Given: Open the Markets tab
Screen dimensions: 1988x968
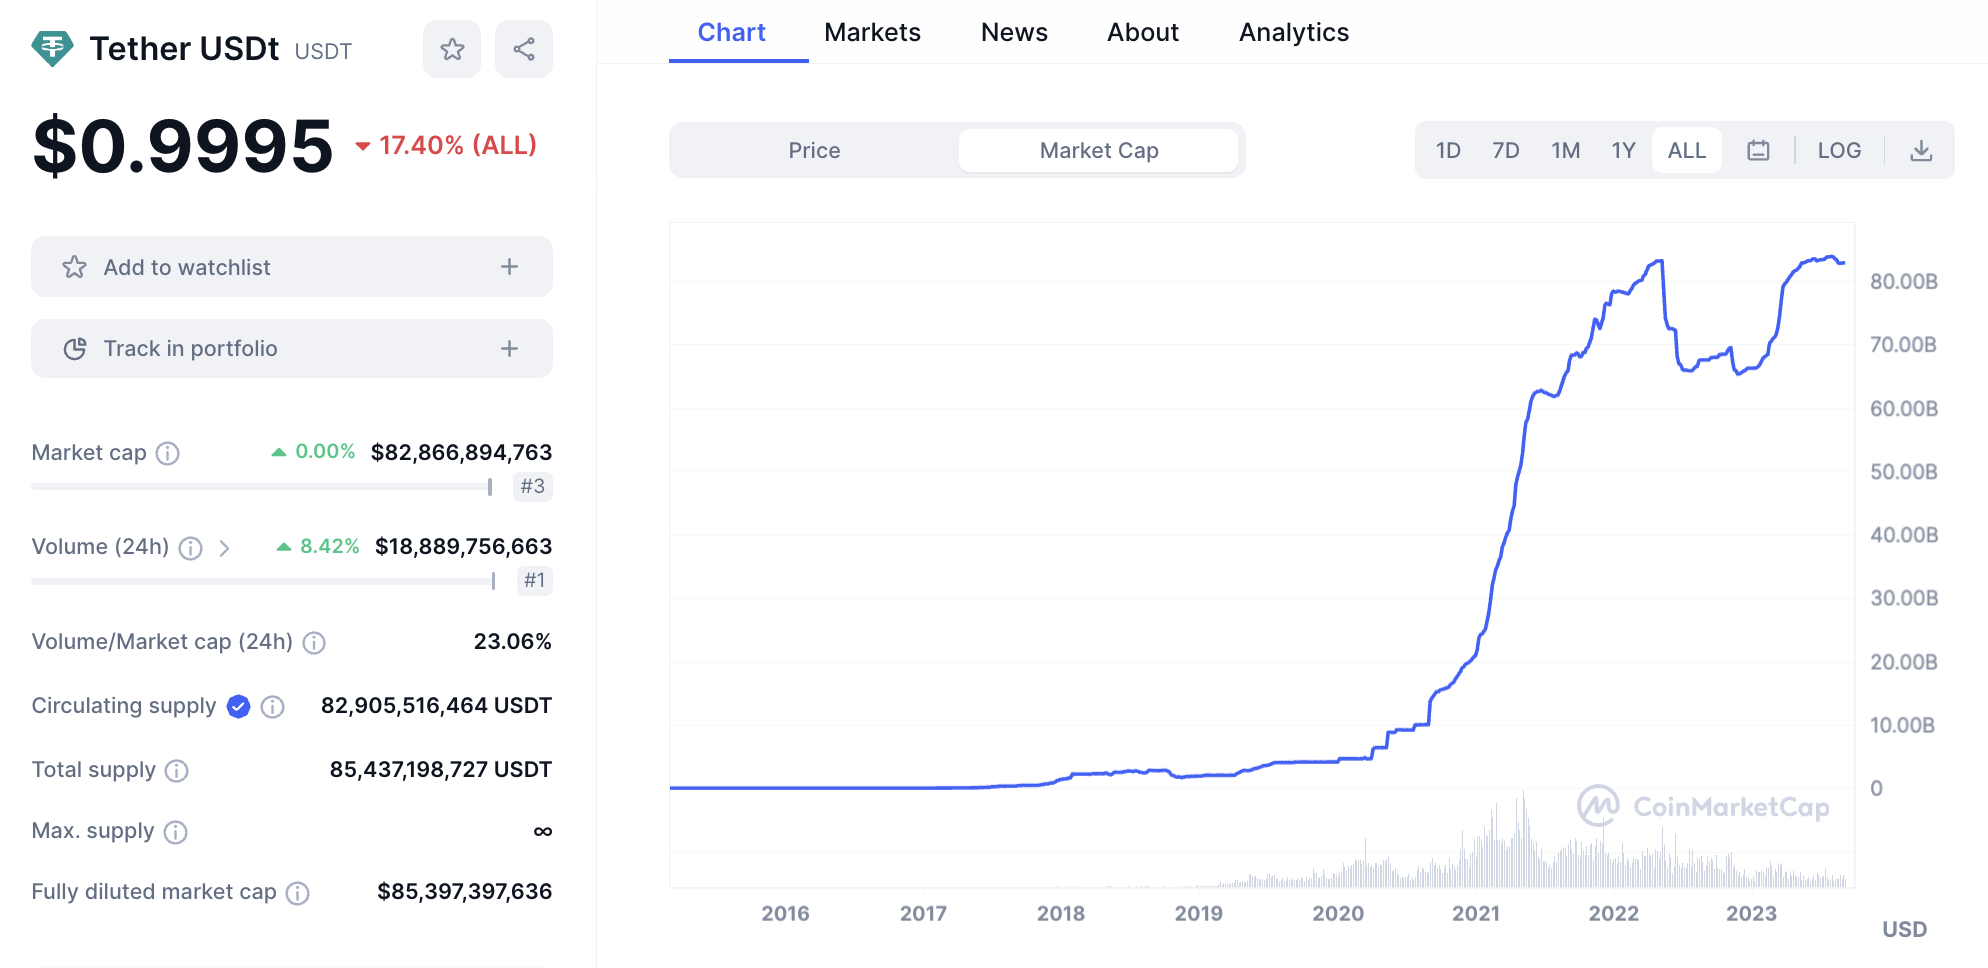Looking at the screenshot, I should tap(872, 32).
